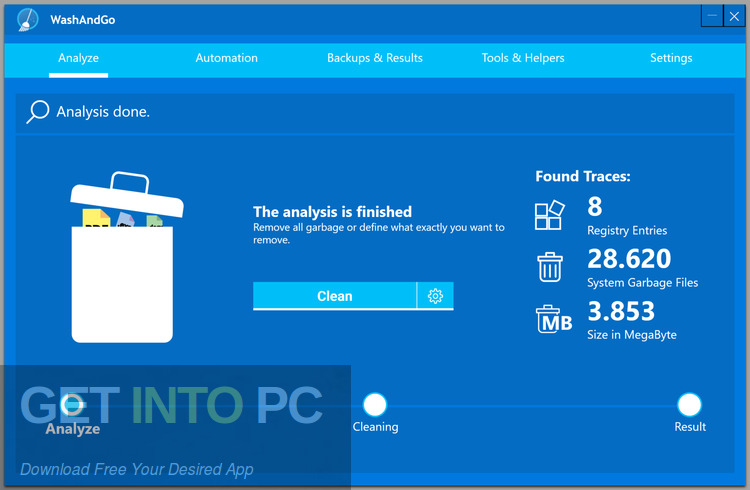Screen dimensions: 750x490
Task: Click the Analysis done status text
Action: point(103,112)
